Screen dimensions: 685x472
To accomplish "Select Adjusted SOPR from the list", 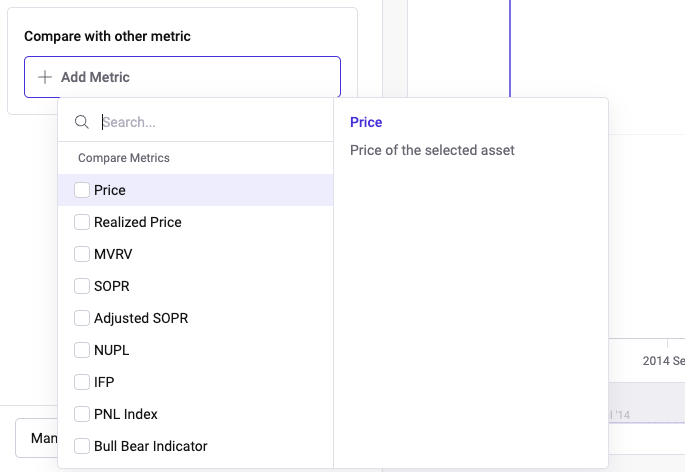I will [x=141, y=318].
